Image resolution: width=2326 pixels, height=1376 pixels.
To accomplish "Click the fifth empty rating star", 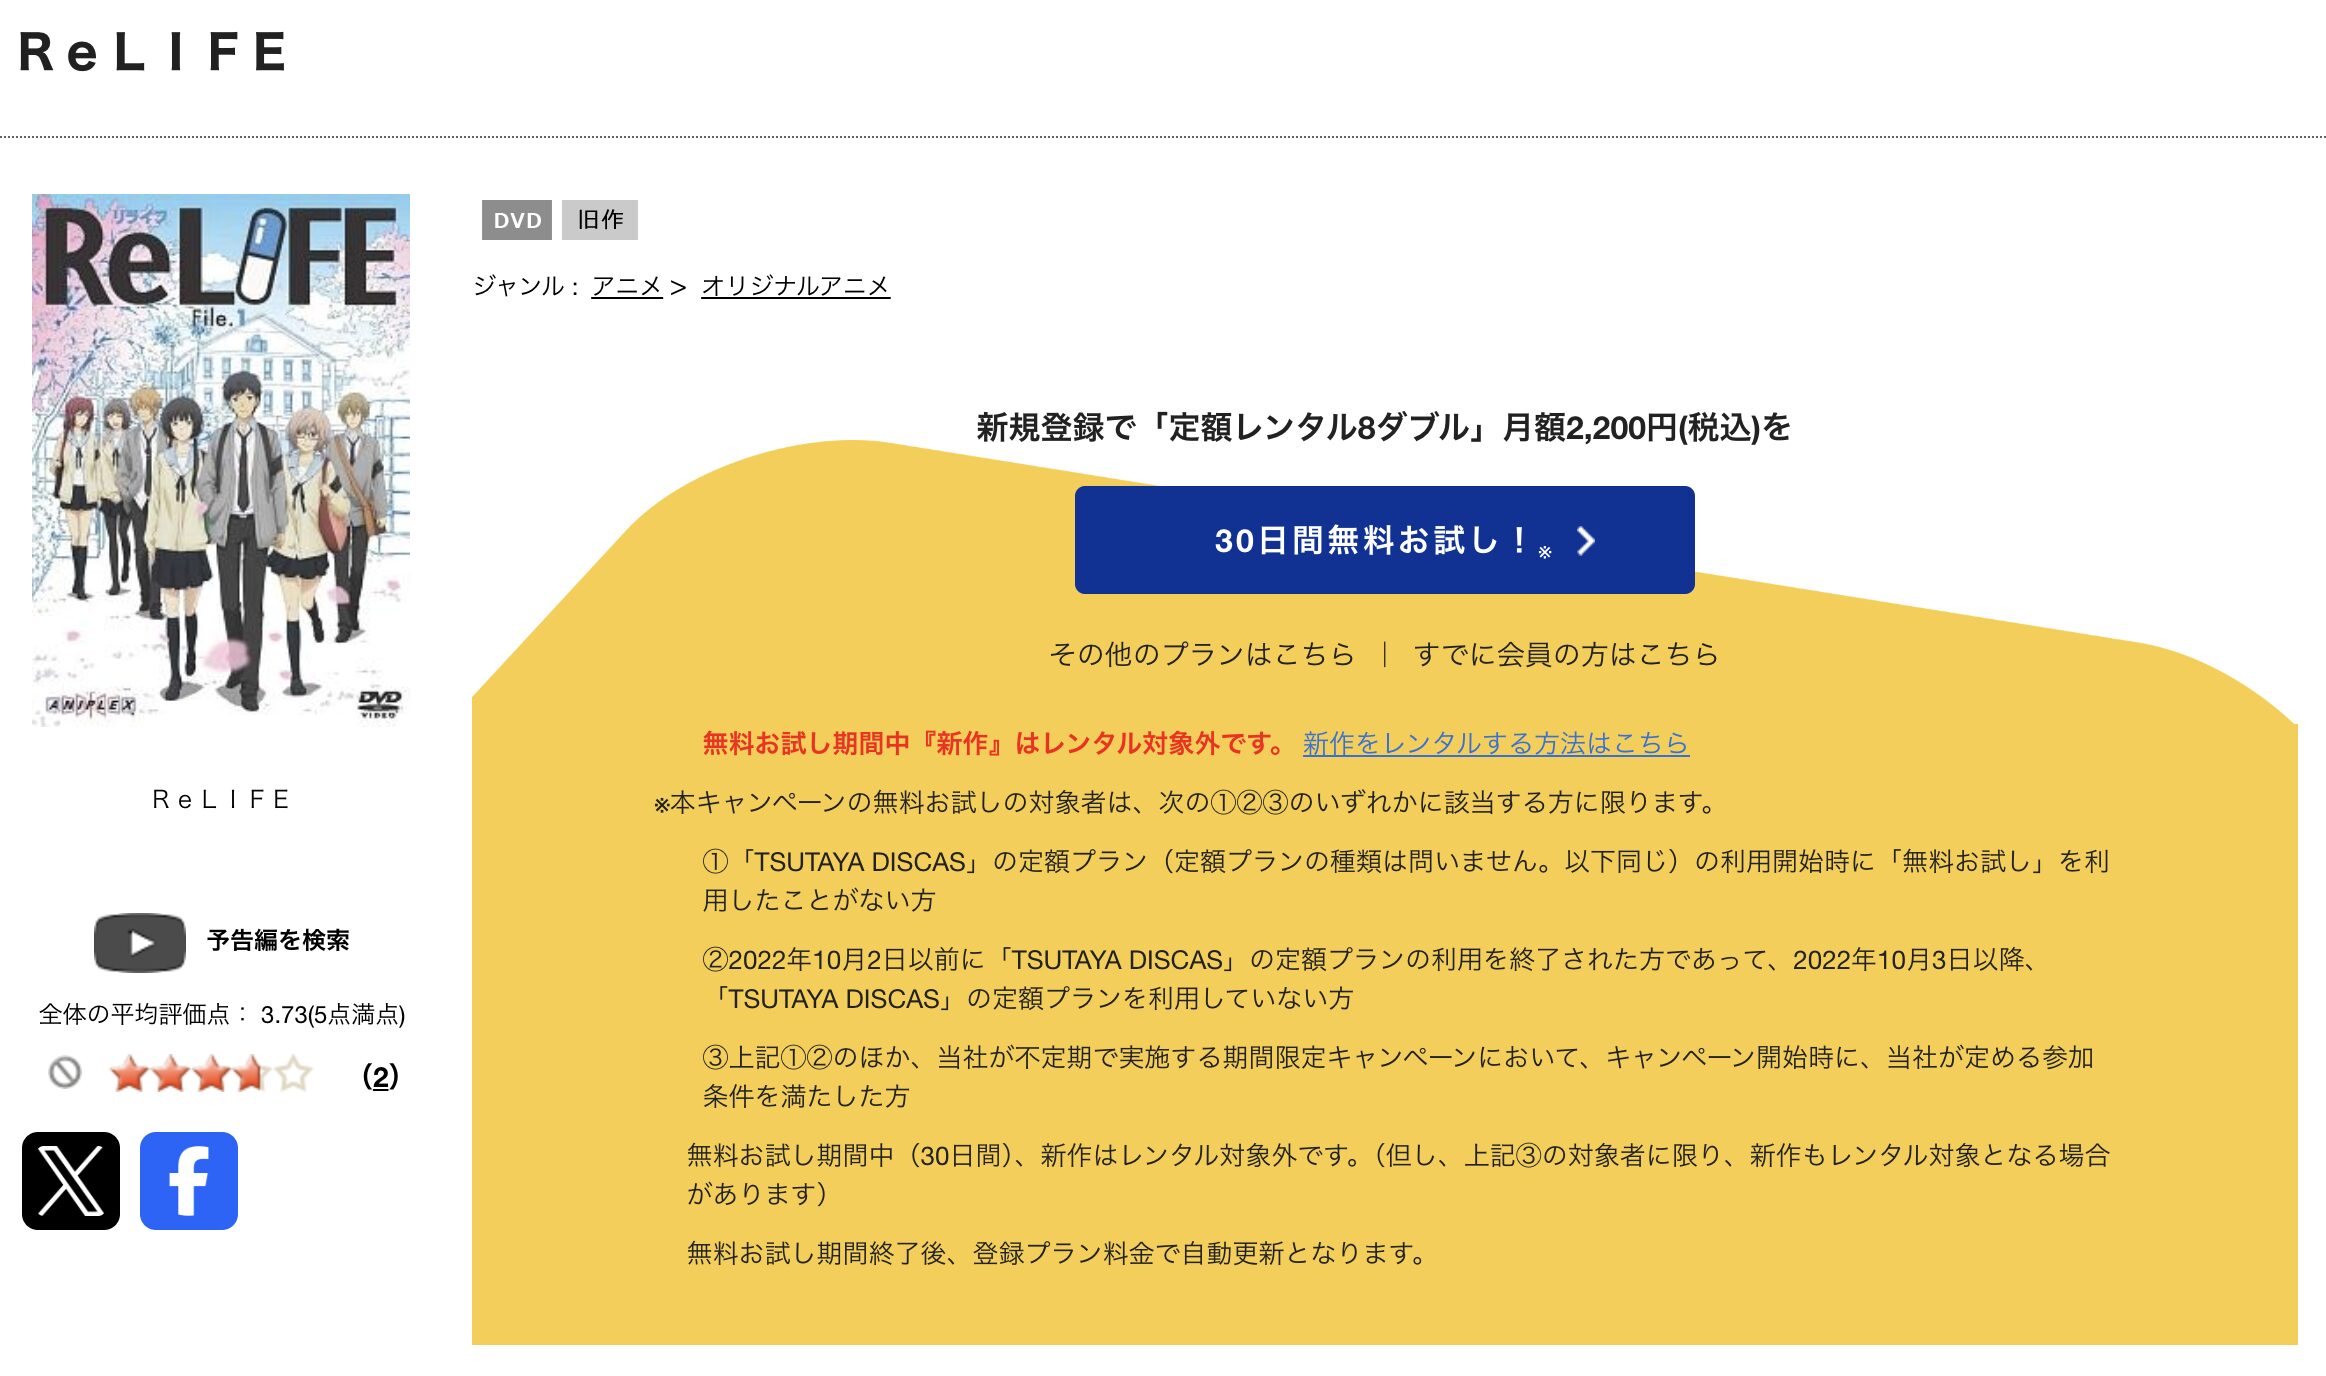I will coord(293,1074).
